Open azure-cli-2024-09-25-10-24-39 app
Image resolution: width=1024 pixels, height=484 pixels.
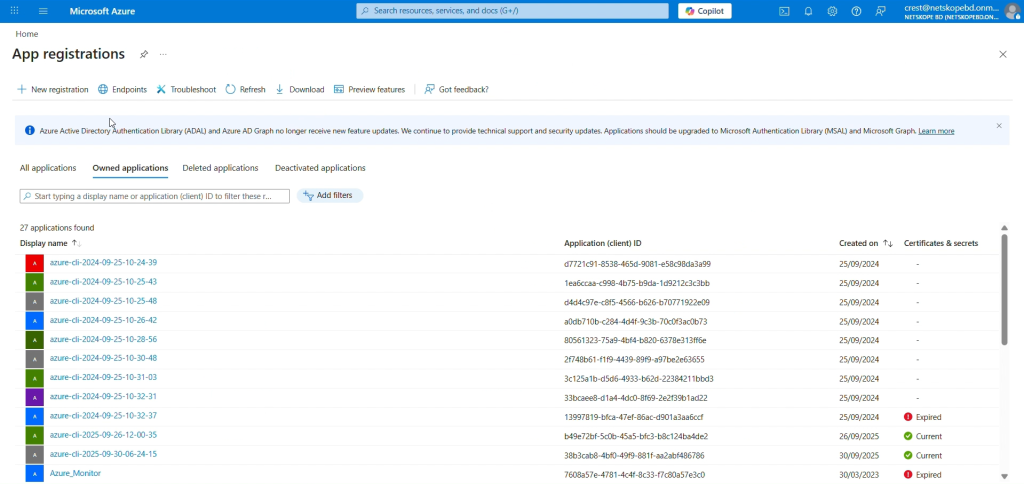pyautogui.click(x=103, y=263)
